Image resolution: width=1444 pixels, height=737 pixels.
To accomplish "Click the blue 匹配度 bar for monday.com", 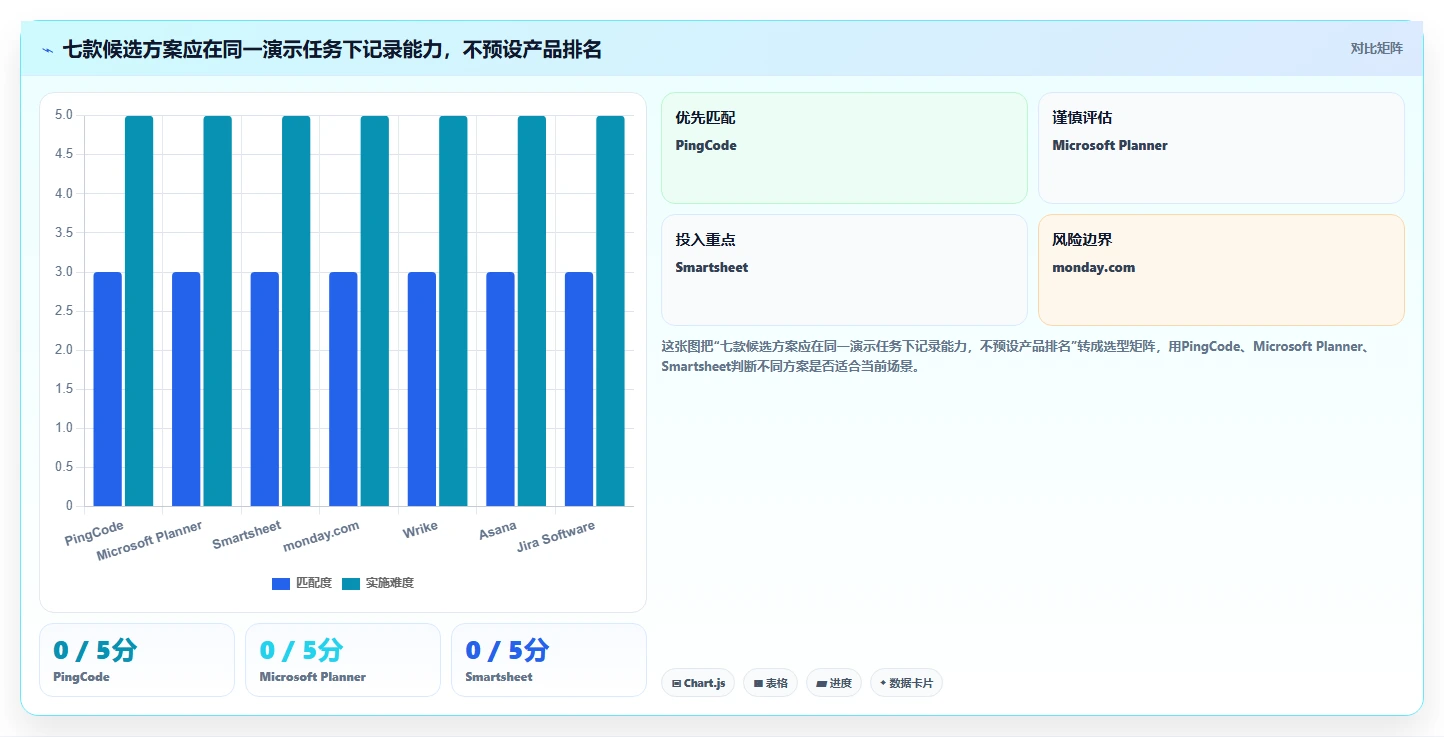I will 343,389.
